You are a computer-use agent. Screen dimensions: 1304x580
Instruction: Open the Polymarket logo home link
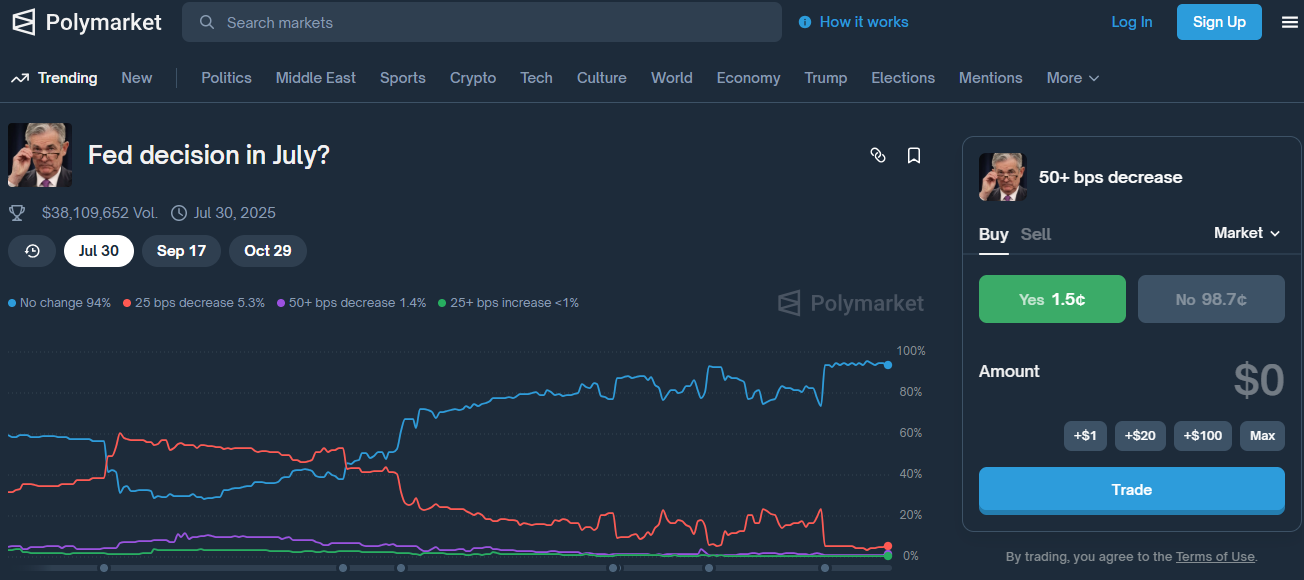[x=86, y=22]
